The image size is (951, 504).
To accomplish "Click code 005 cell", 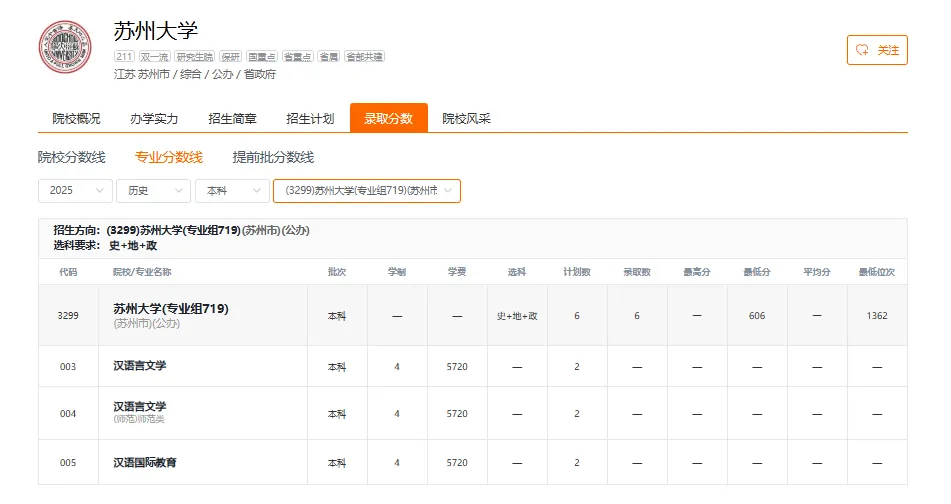I will click(x=68, y=463).
